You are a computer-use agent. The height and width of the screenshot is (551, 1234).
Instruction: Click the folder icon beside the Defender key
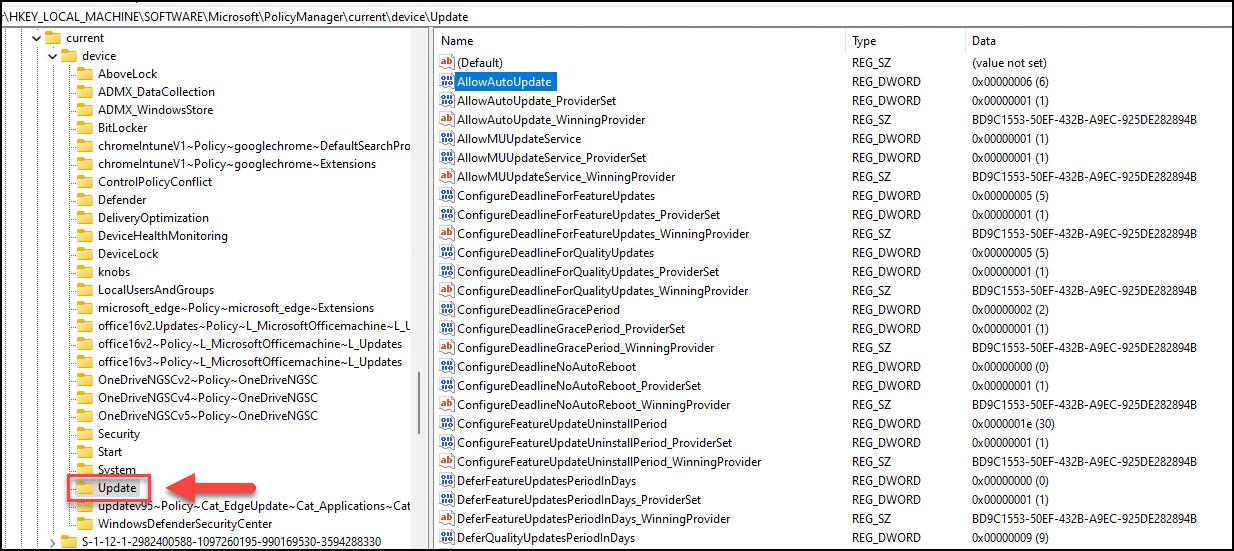(85, 200)
